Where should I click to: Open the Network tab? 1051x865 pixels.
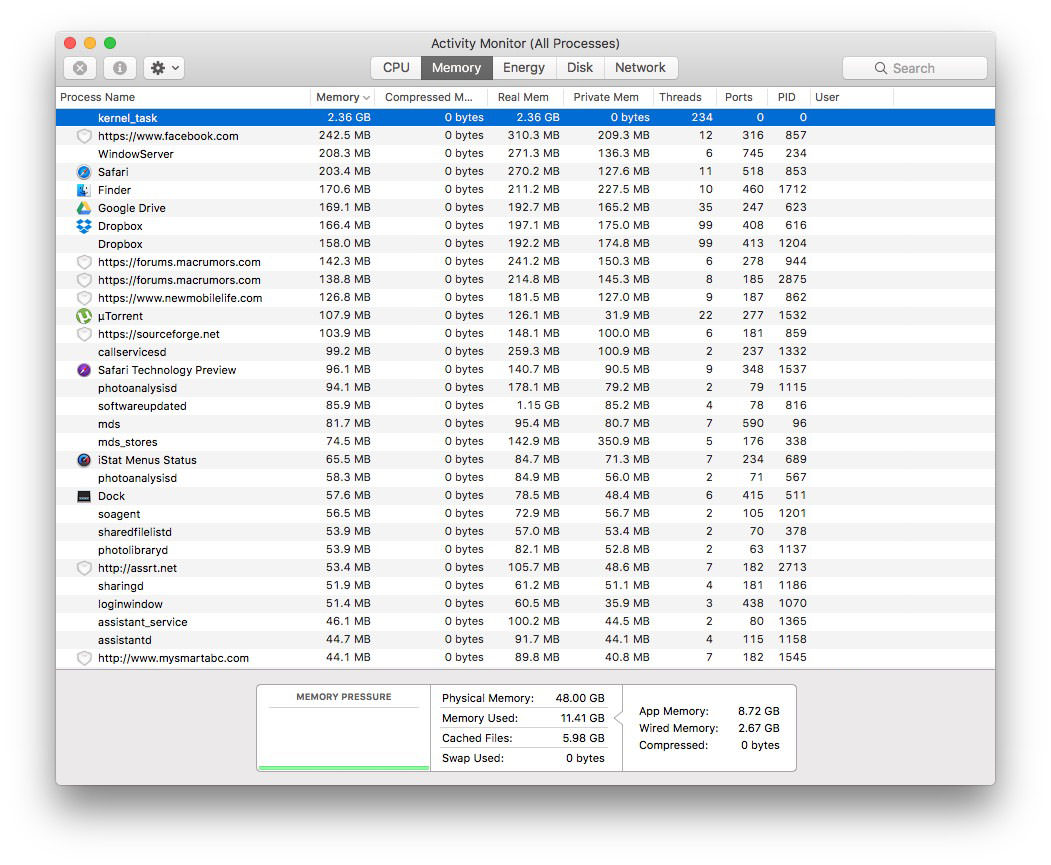640,68
